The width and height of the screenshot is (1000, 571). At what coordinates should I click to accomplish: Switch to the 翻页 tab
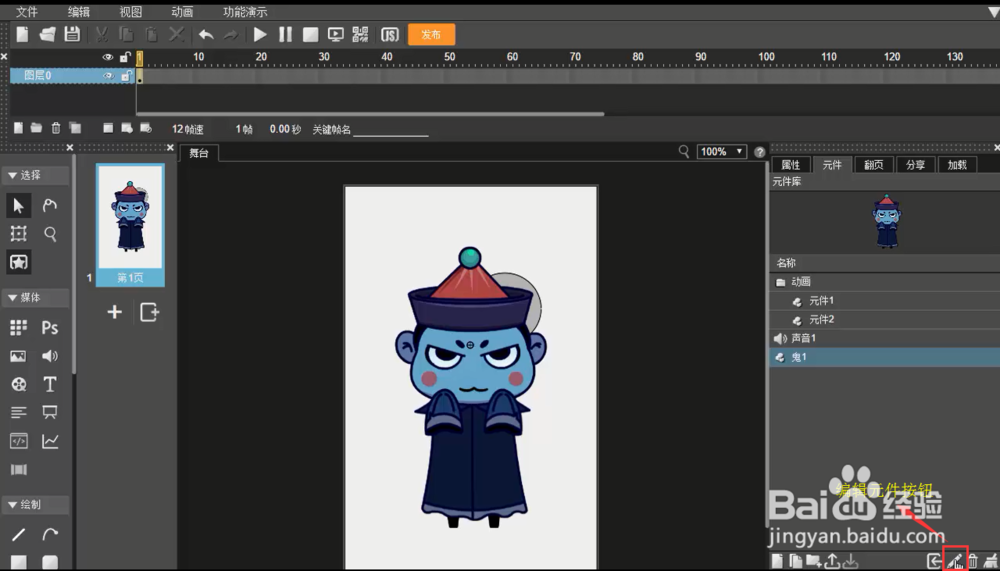[x=874, y=165]
